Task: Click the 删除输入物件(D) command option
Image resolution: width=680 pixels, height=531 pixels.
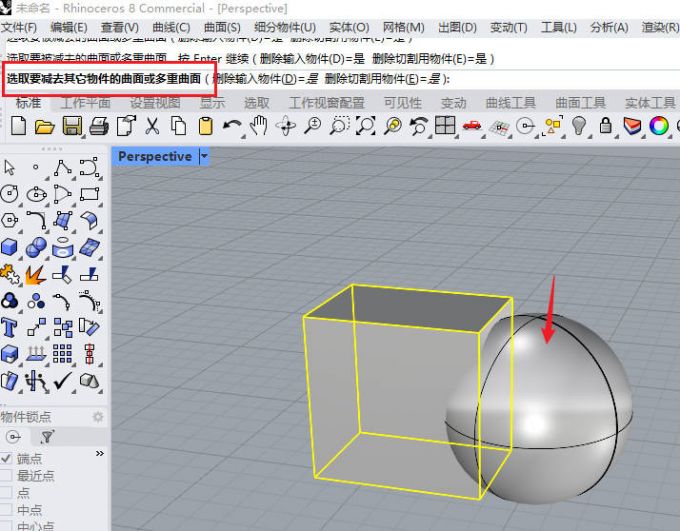Action: pos(265,79)
